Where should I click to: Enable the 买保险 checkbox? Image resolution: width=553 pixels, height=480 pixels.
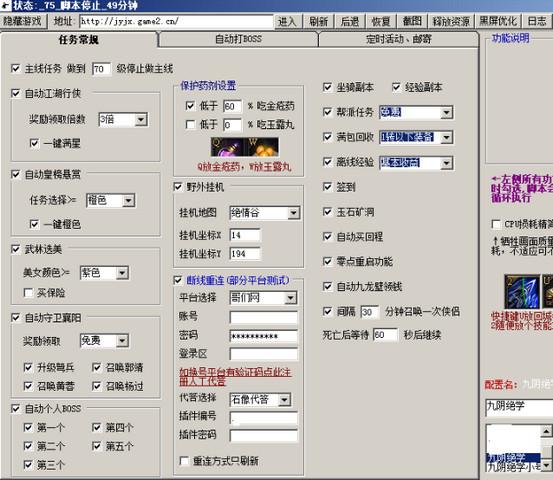[28, 292]
